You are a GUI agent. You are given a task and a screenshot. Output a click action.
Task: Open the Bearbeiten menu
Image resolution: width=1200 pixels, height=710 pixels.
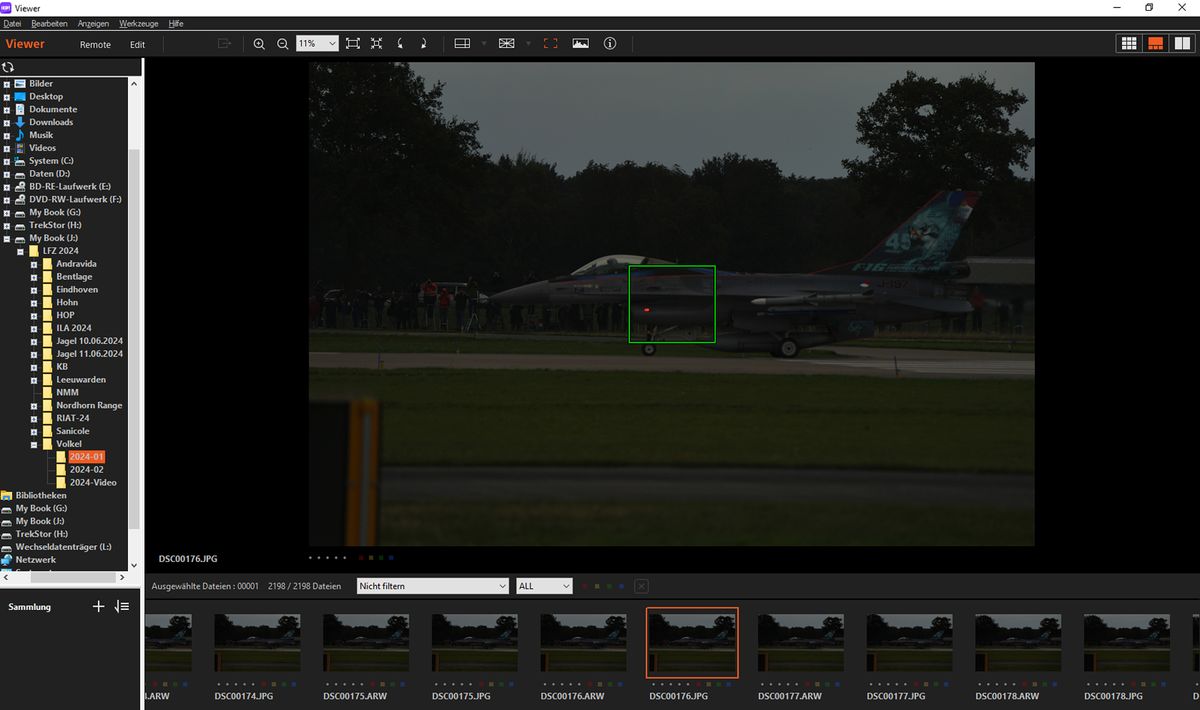point(49,23)
